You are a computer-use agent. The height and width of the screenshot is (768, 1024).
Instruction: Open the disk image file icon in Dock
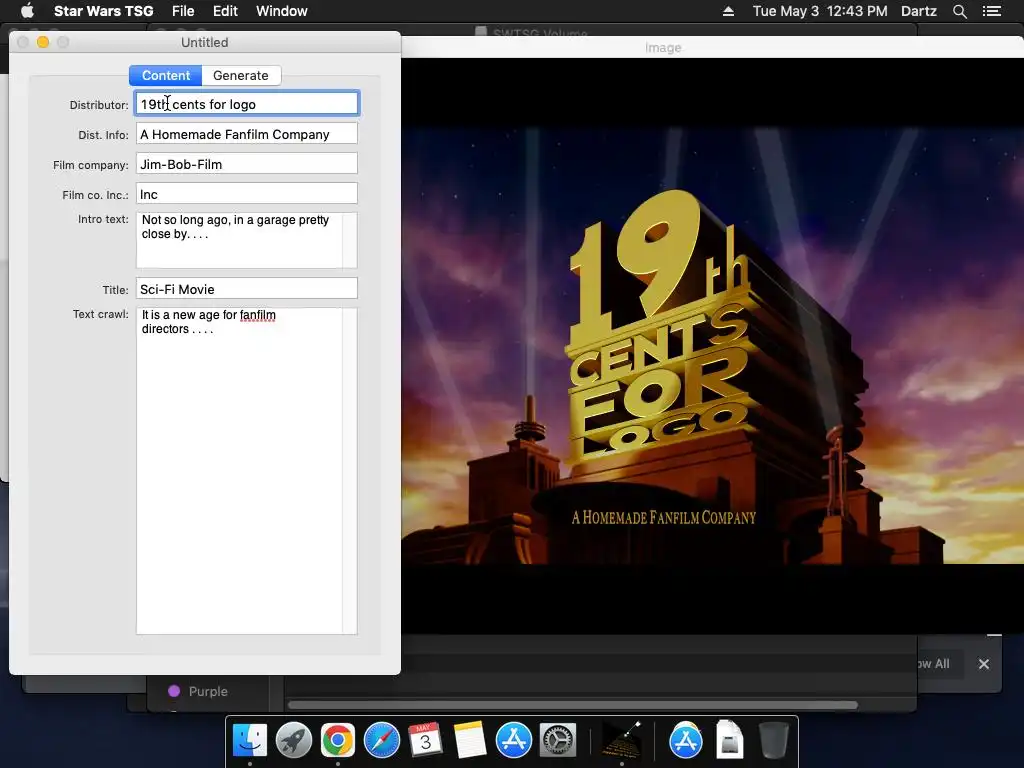pyautogui.click(x=729, y=740)
